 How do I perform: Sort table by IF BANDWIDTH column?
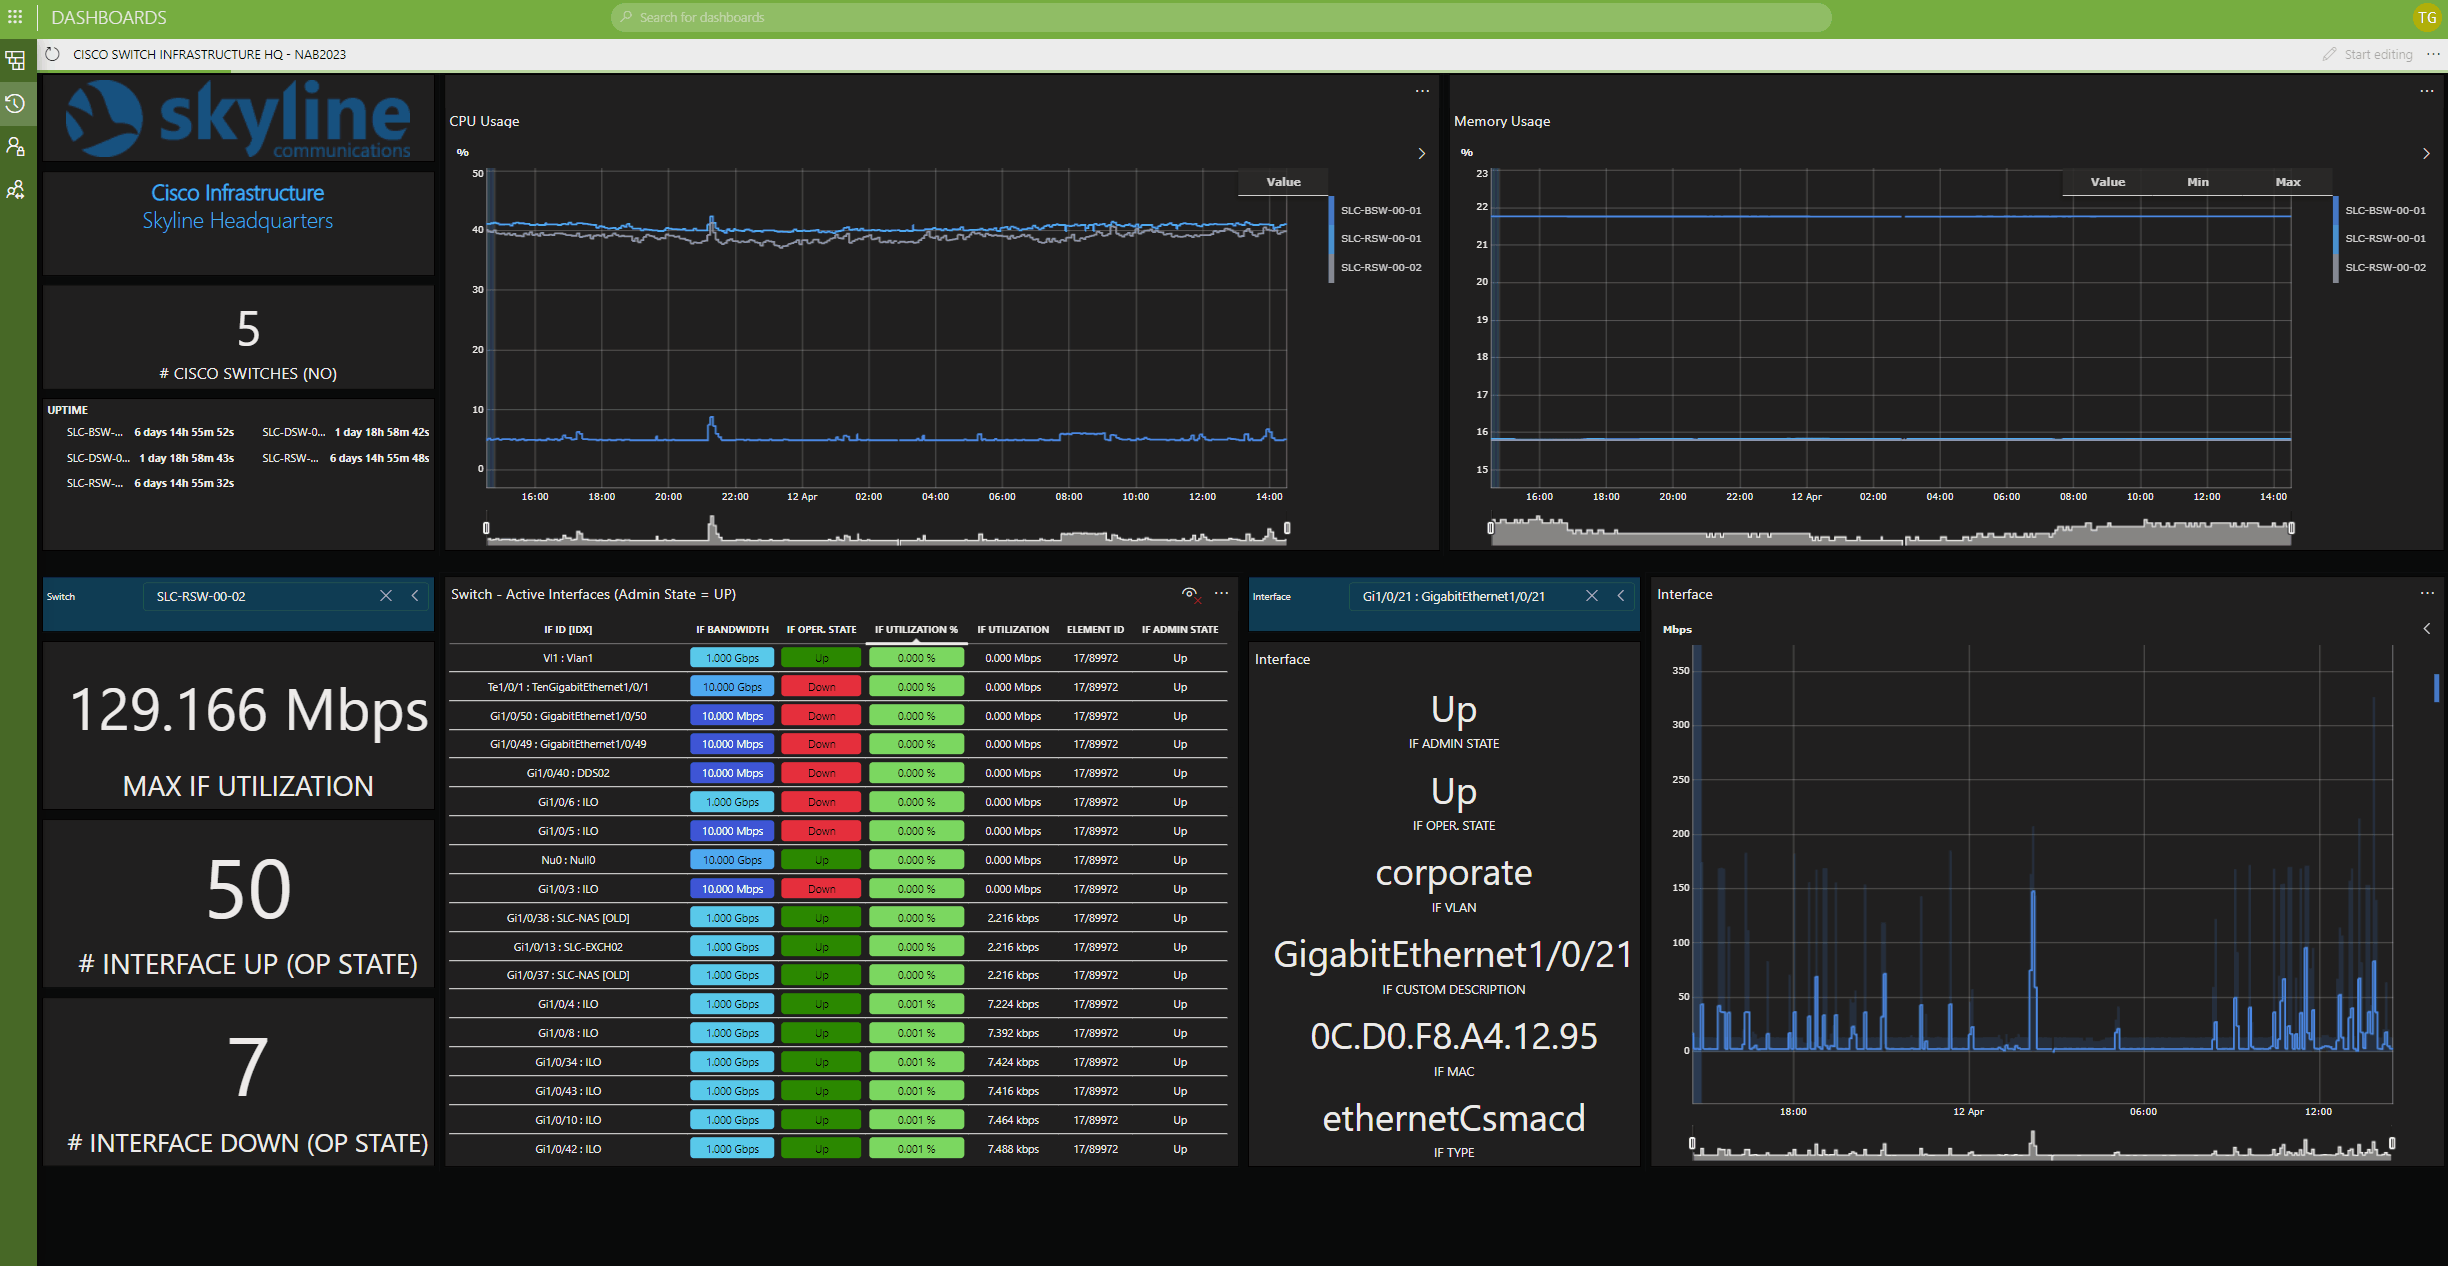click(x=732, y=630)
